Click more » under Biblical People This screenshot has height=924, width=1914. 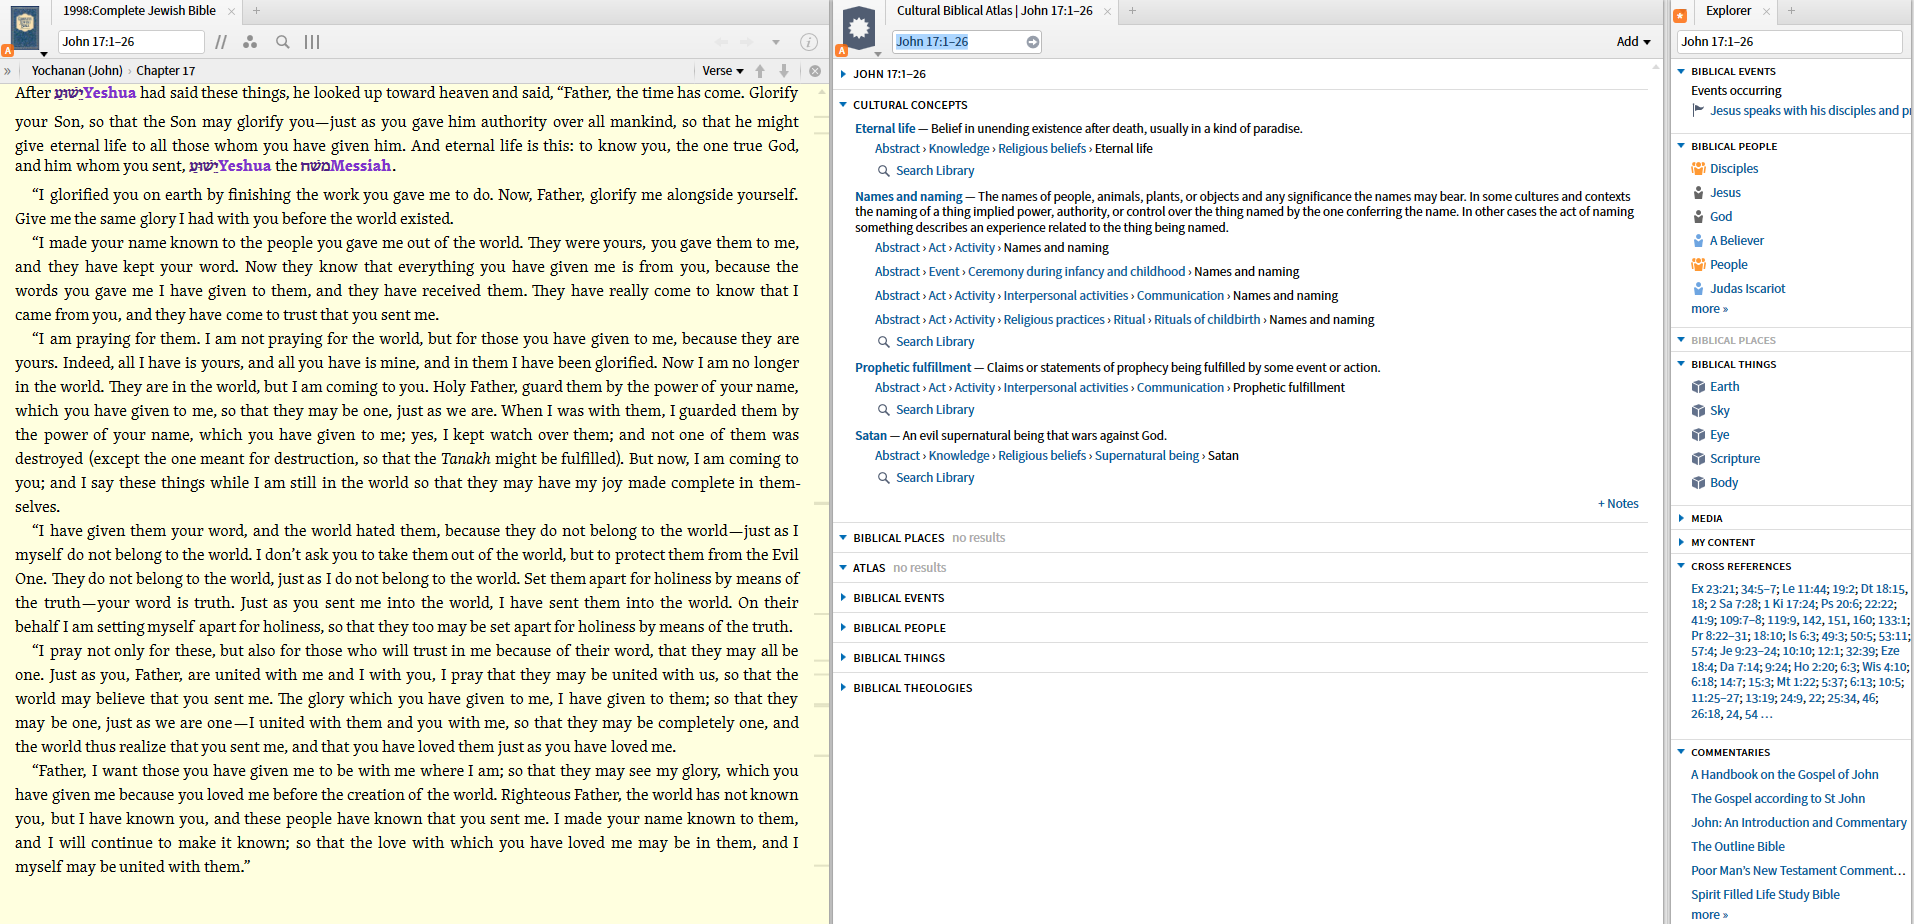click(1709, 309)
